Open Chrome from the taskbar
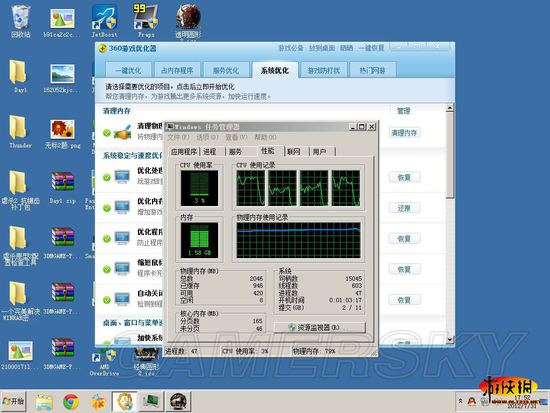Screen dimensions: 550x413 [71, 401]
